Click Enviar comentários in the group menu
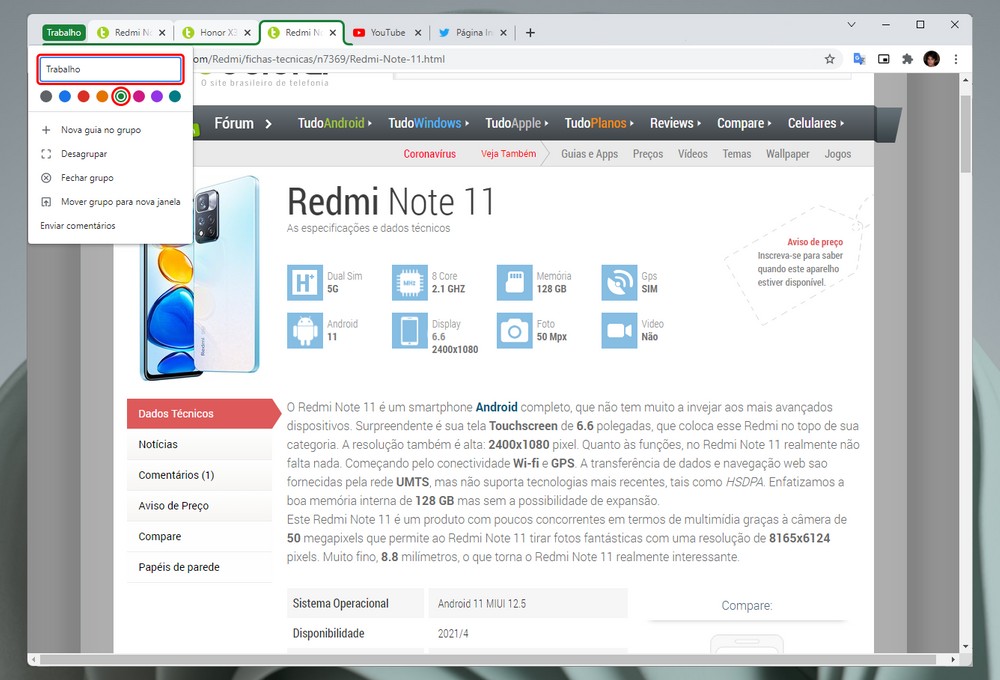This screenshot has width=1000, height=680. (110, 226)
